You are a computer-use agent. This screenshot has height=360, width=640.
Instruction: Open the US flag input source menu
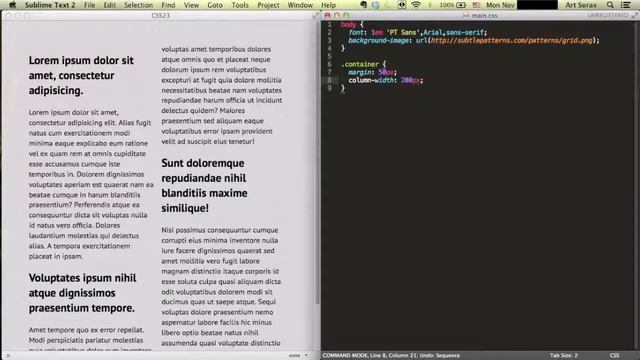coord(476,5)
